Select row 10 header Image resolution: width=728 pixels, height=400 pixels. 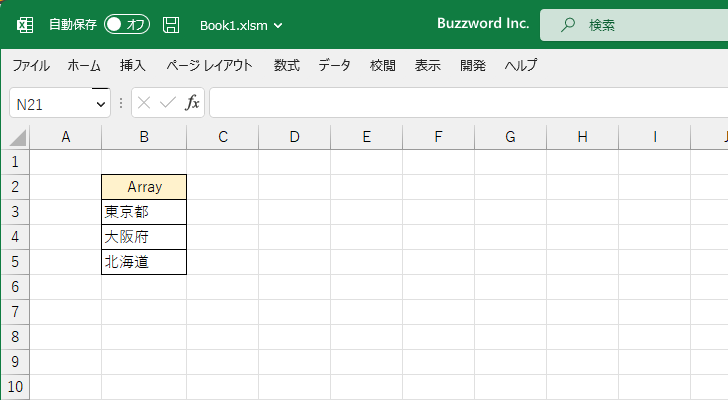tap(15, 387)
